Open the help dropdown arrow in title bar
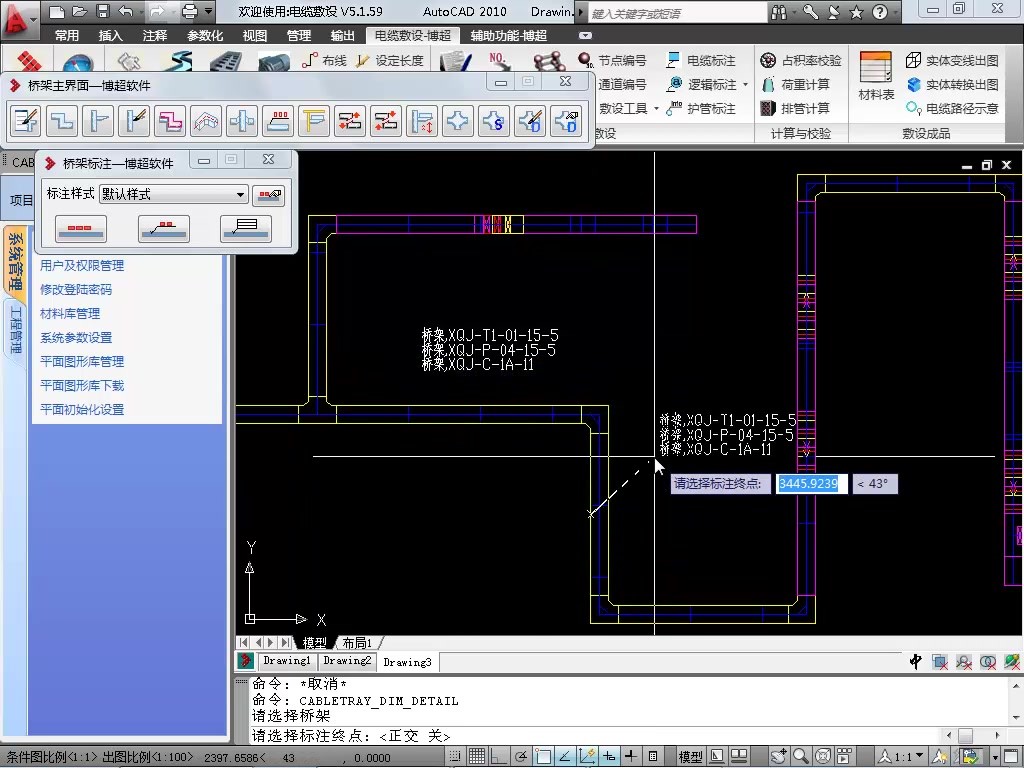This screenshot has width=1024, height=768. pyautogui.click(x=895, y=12)
